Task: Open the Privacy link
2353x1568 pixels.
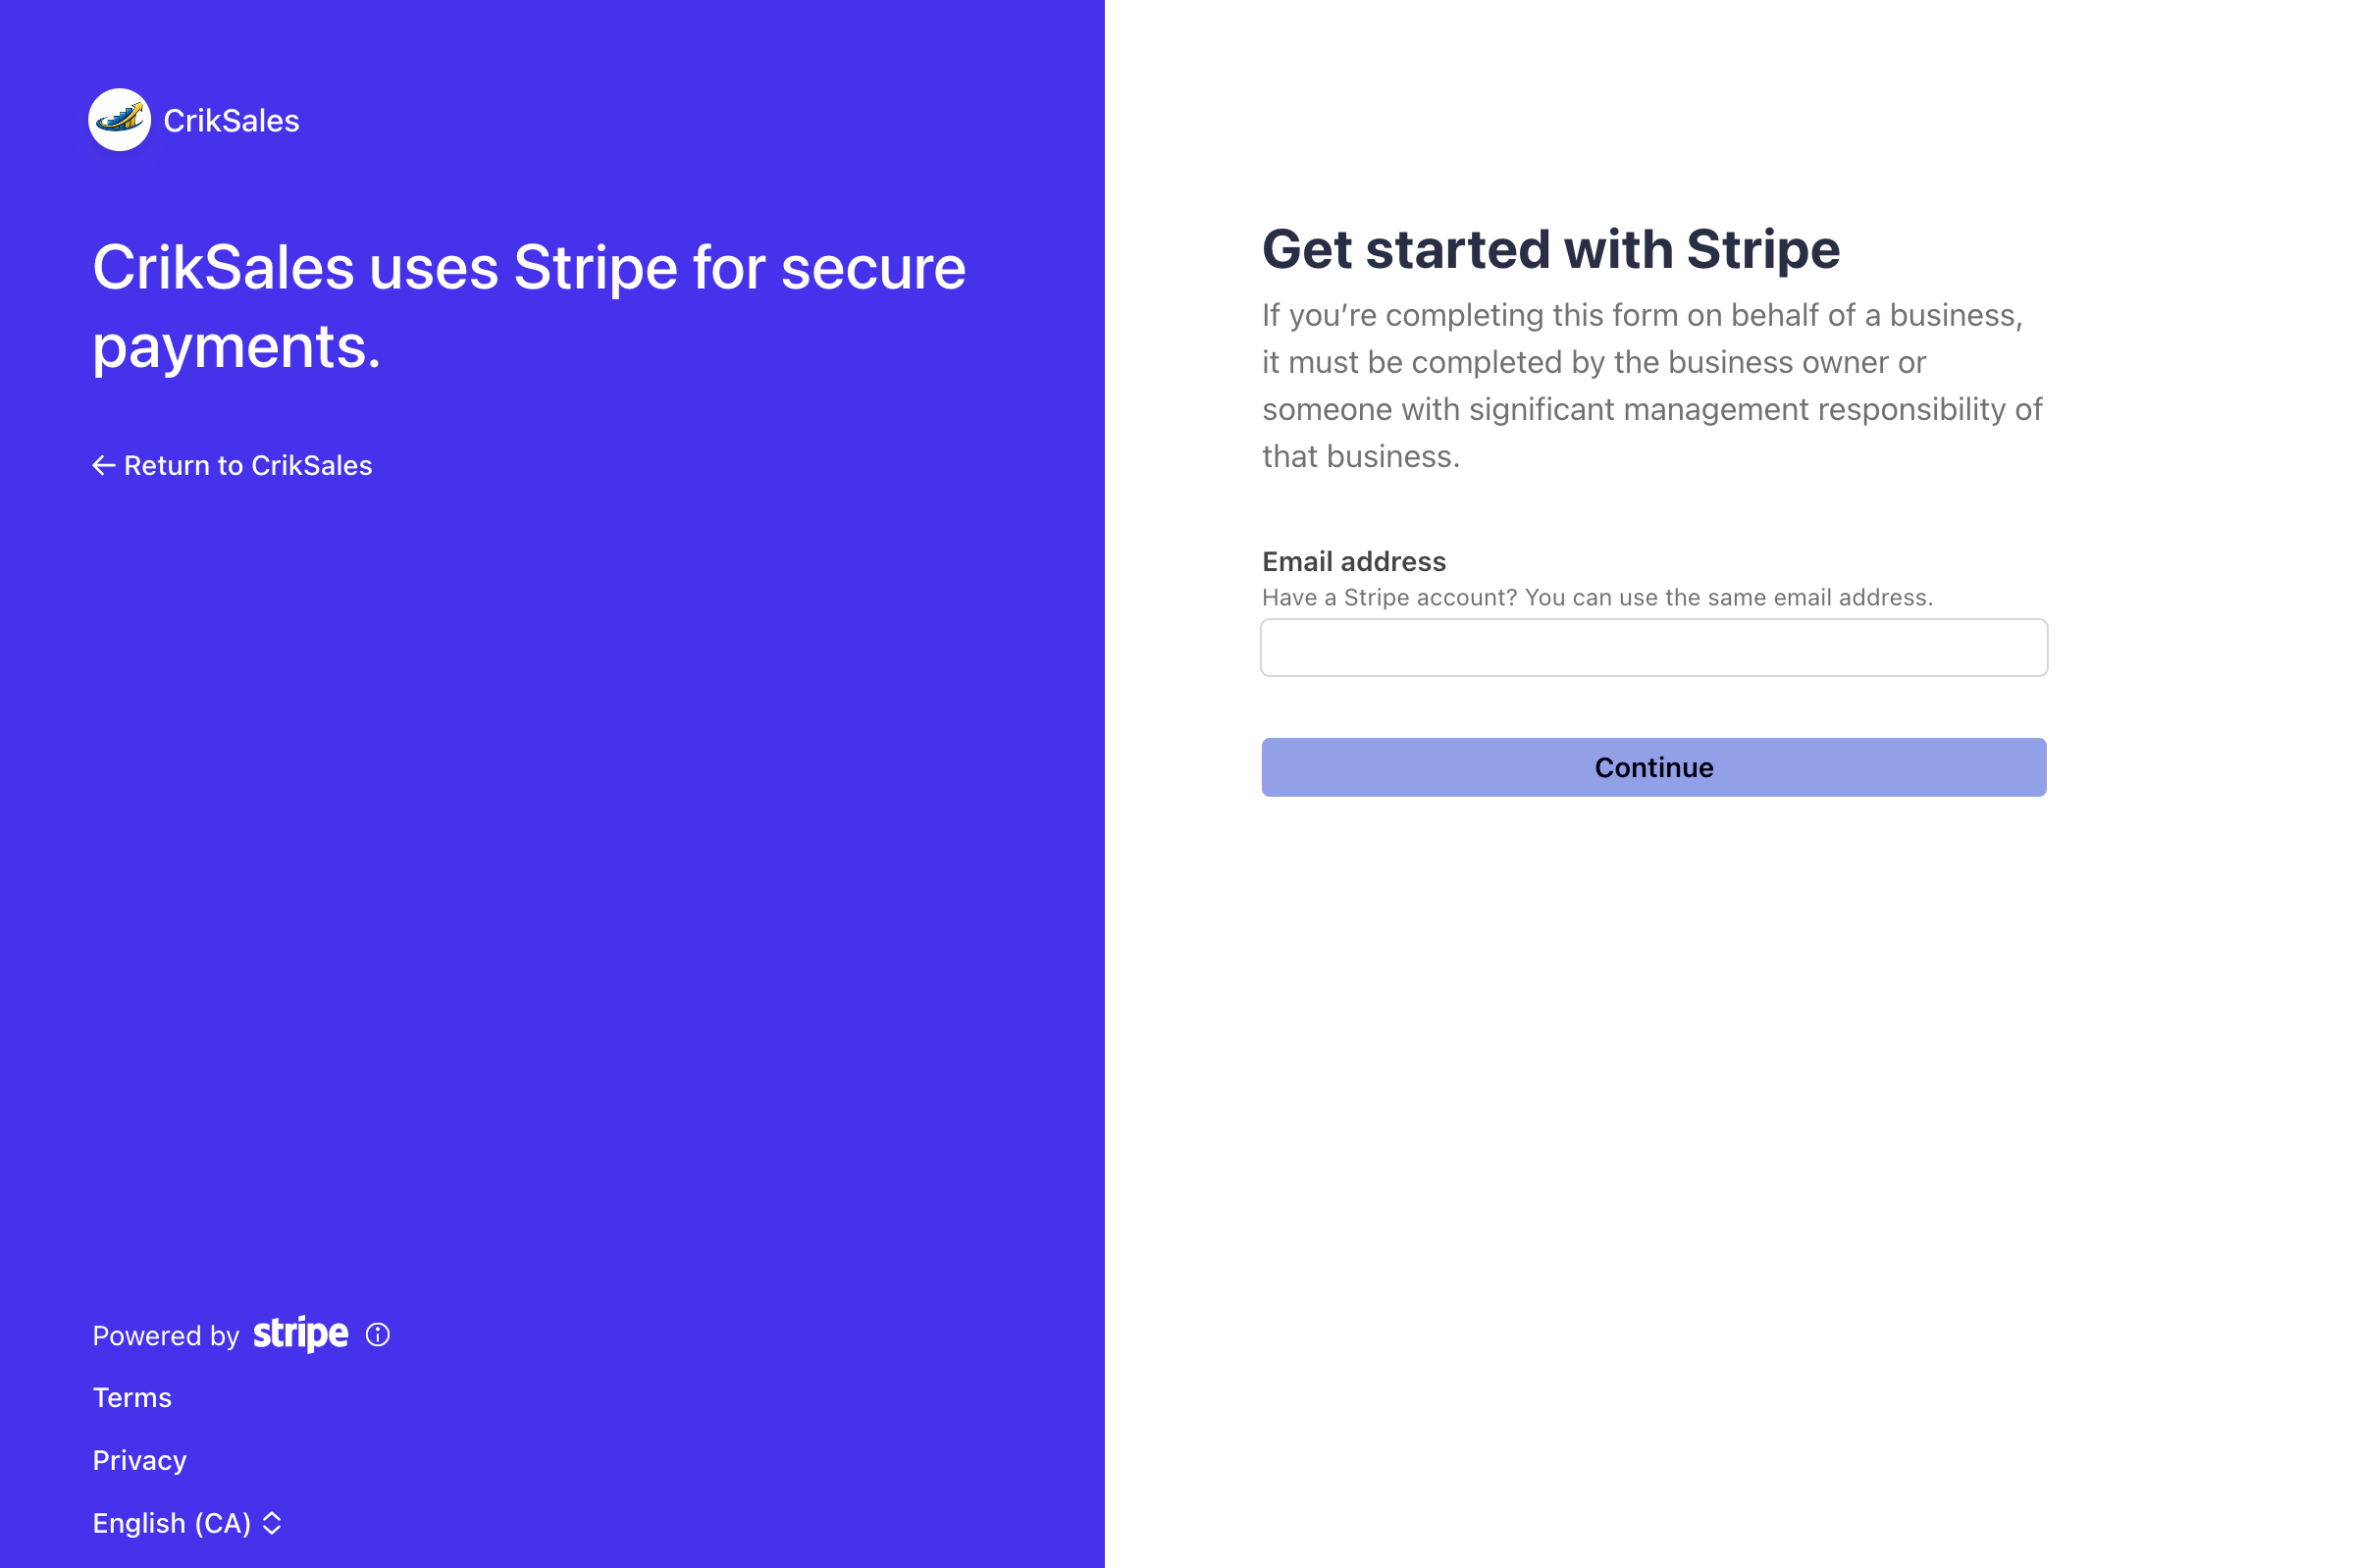Action: pyautogui.click(x=140, y=1460)
